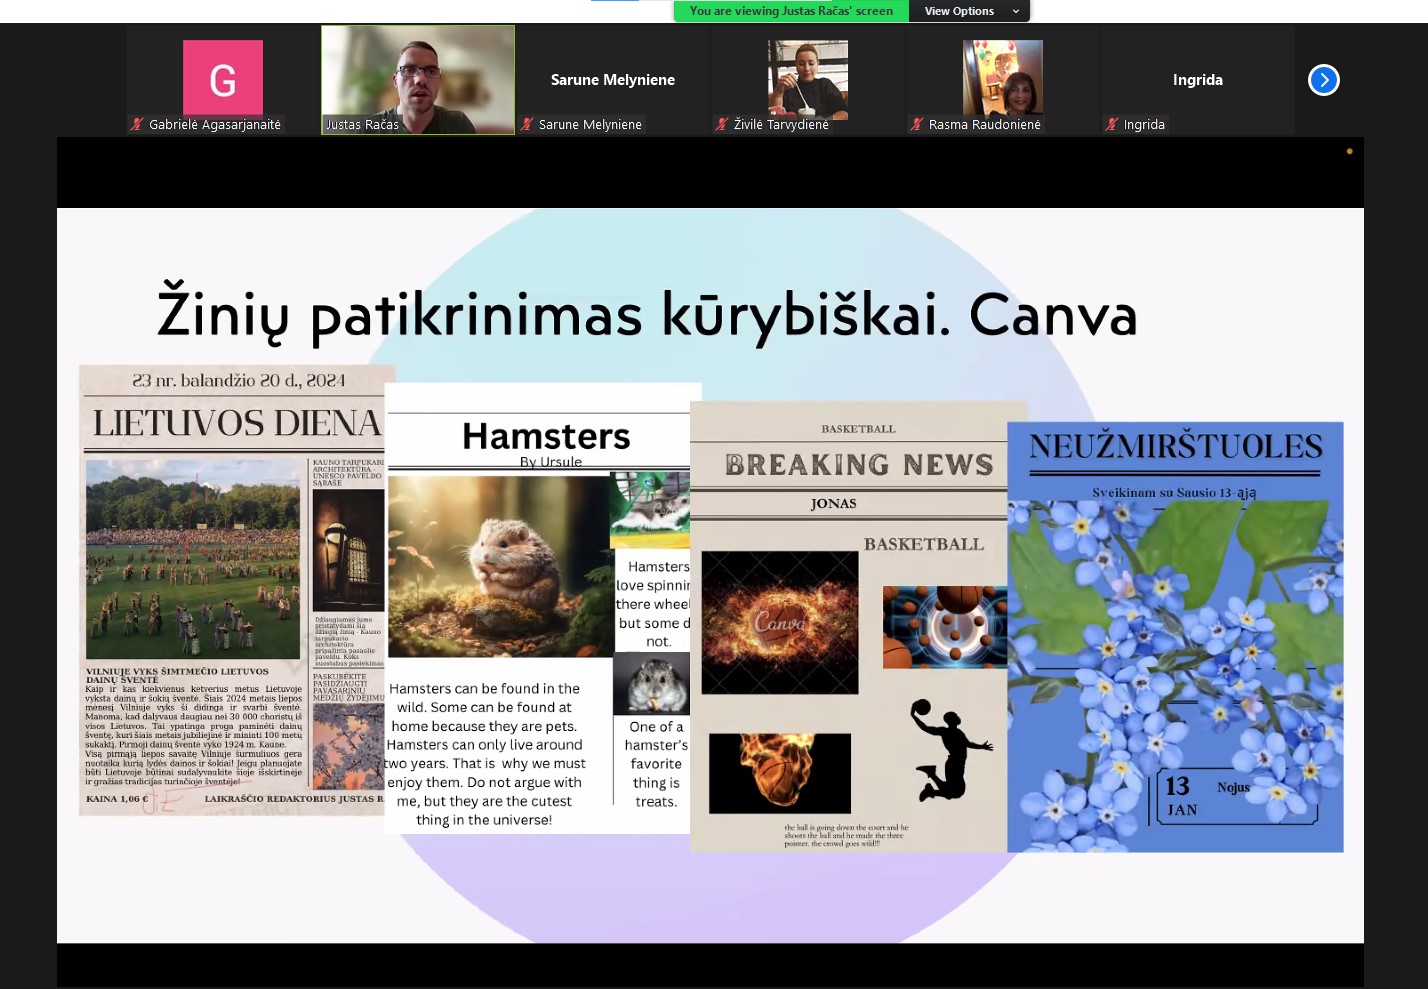Click '23 nr. balandžio 20 d., 2024' date line
The image size is (1428, 989).
pyautogui.click(x=238, y=381)
